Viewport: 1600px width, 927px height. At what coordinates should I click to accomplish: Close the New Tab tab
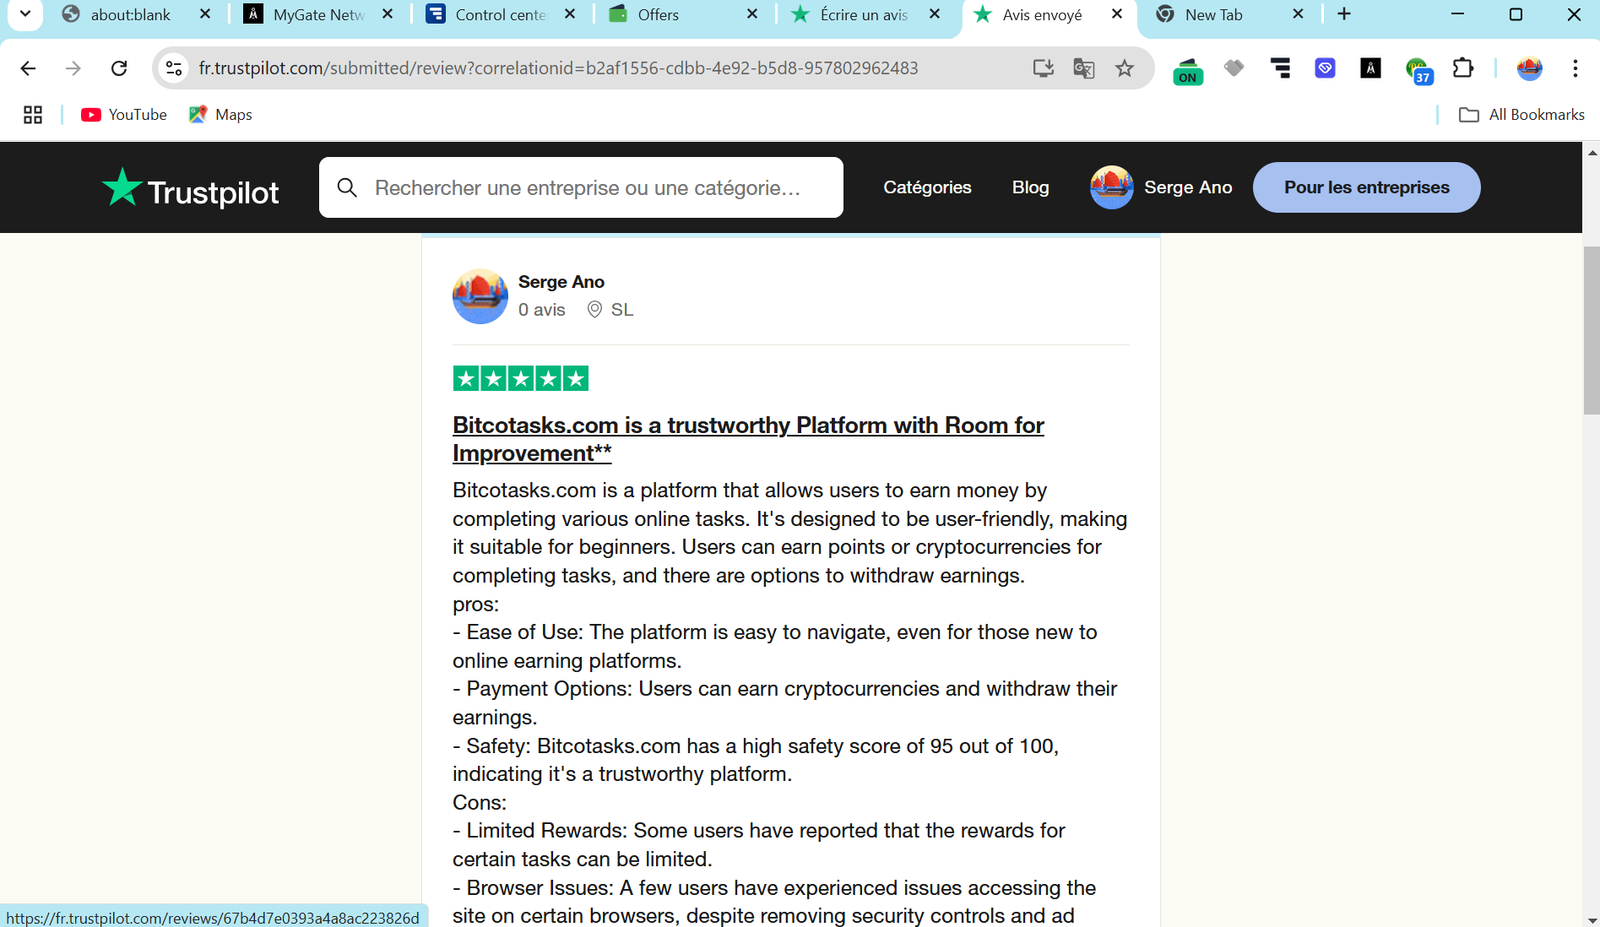pyautogui.click(x=1298, y=15)
